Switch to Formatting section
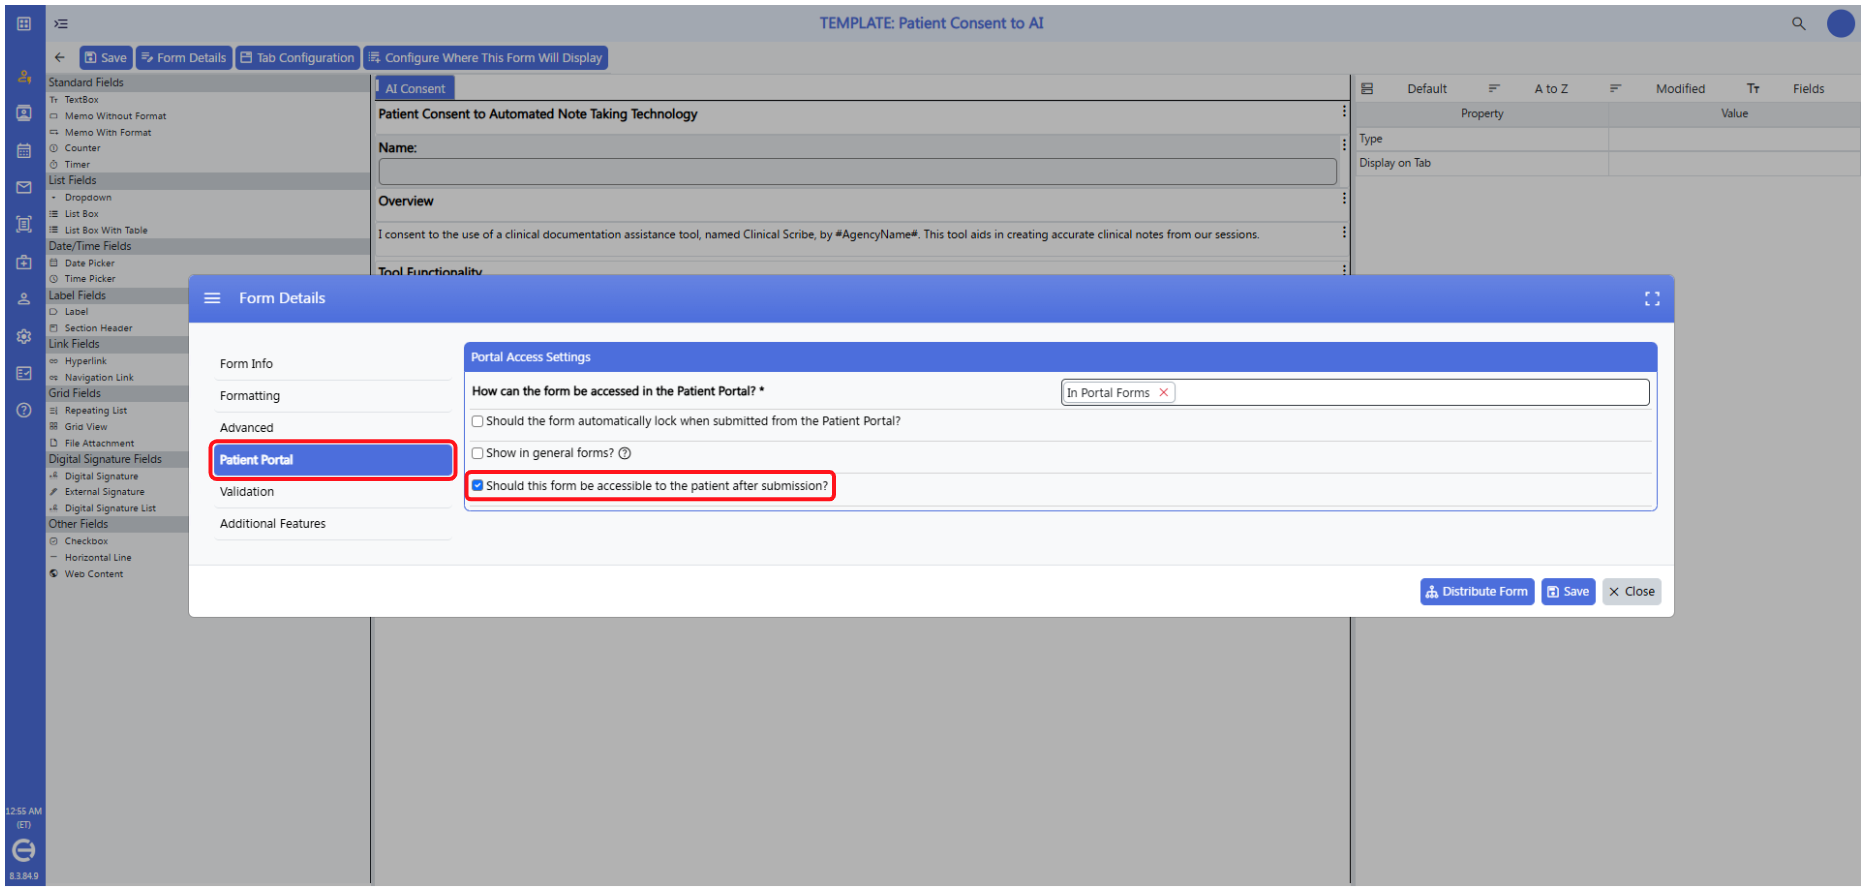Image resolution: width=1866 pixels, height=892 pixels. (x=333, y=396)
